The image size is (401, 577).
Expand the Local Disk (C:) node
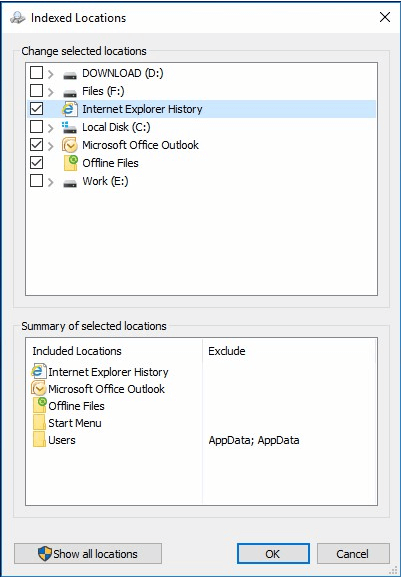coord(51,128)
